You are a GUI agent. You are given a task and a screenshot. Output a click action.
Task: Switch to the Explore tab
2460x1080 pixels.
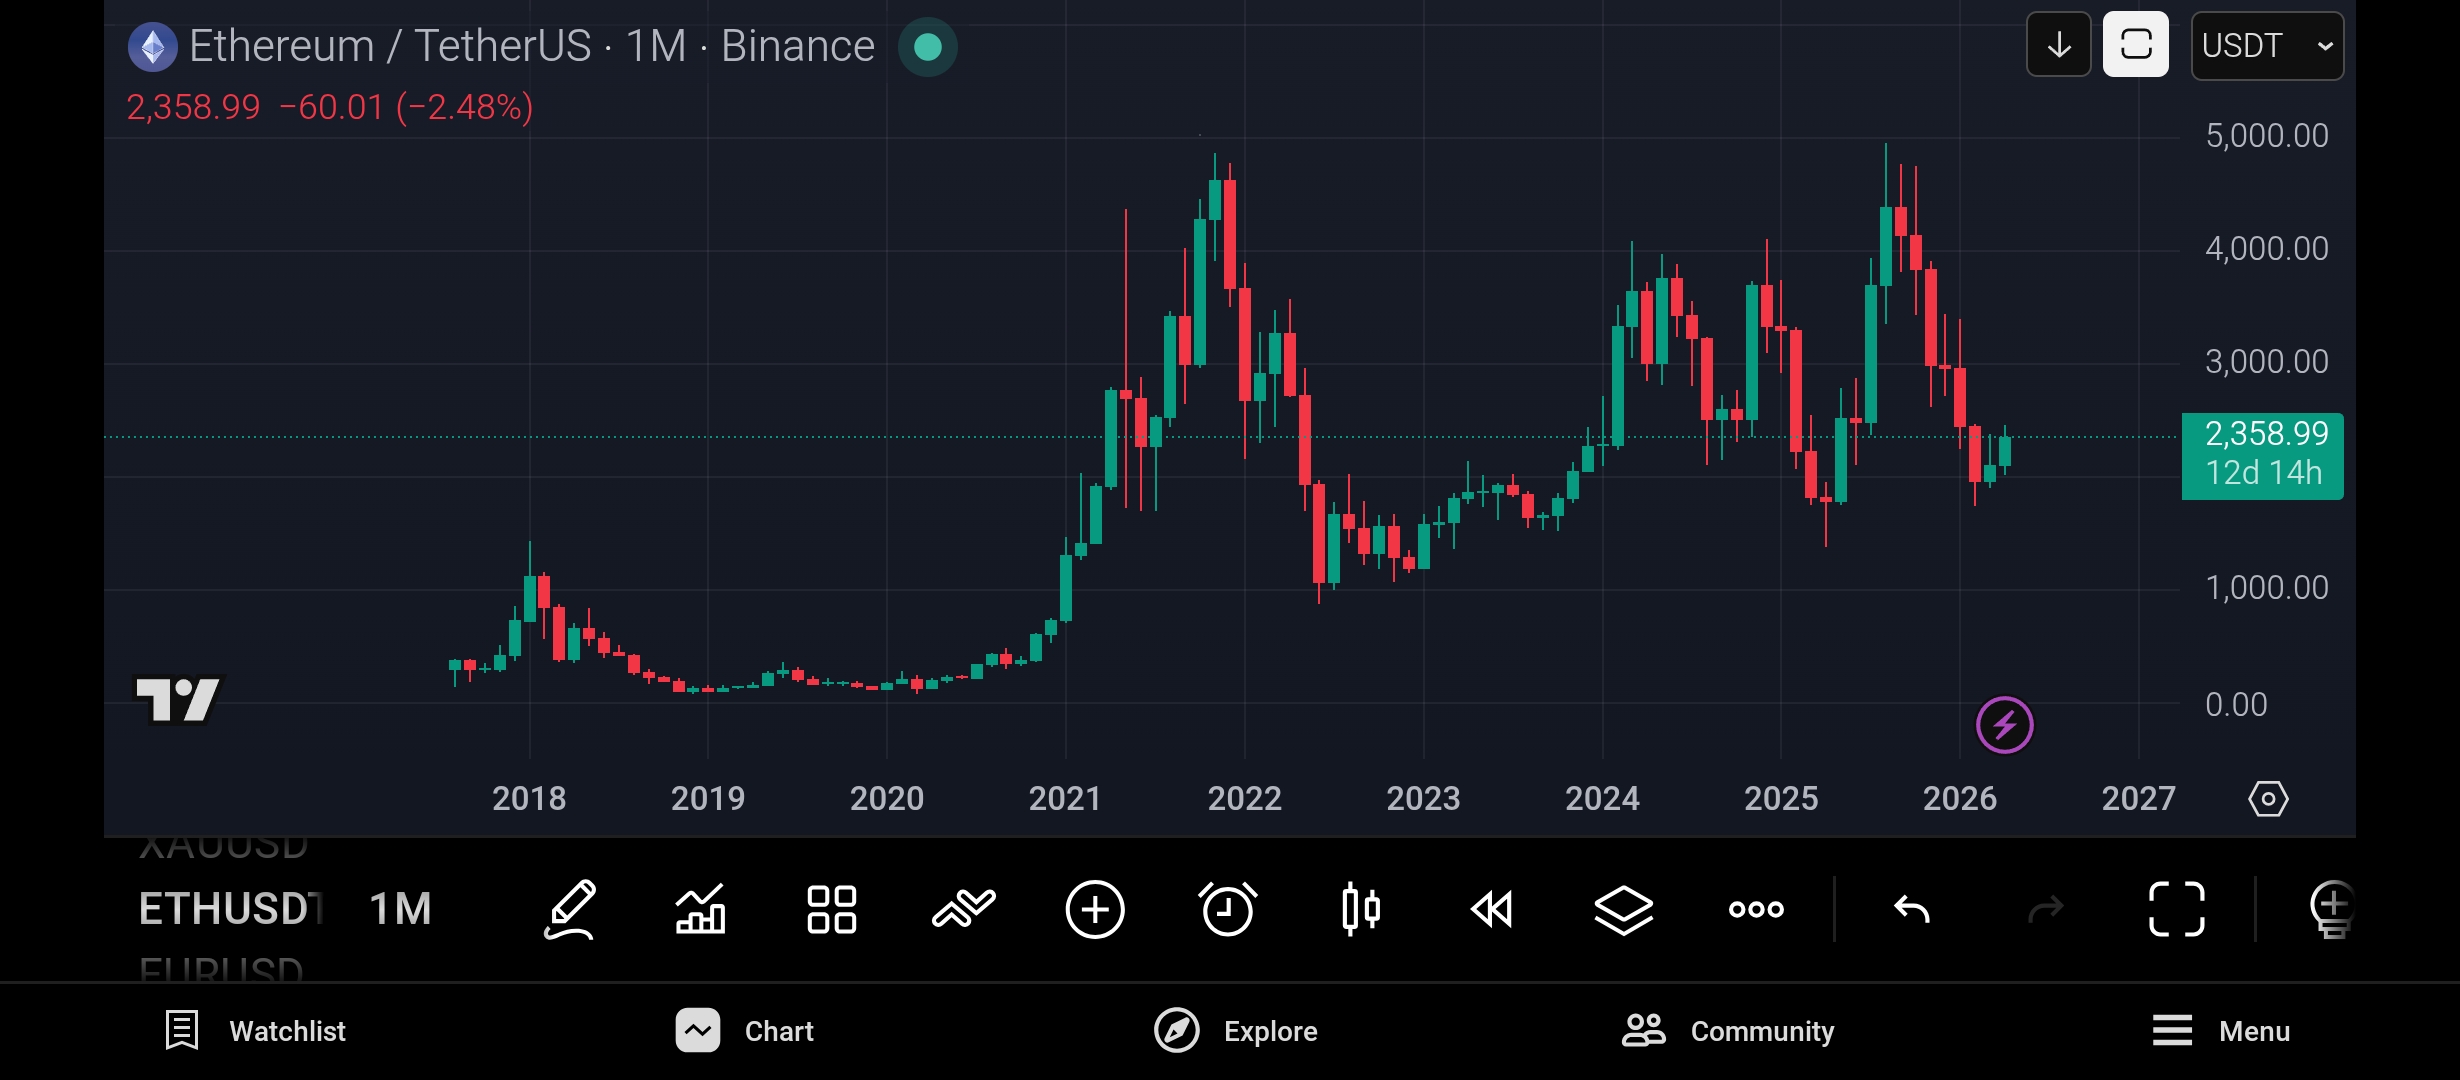1236,1031
